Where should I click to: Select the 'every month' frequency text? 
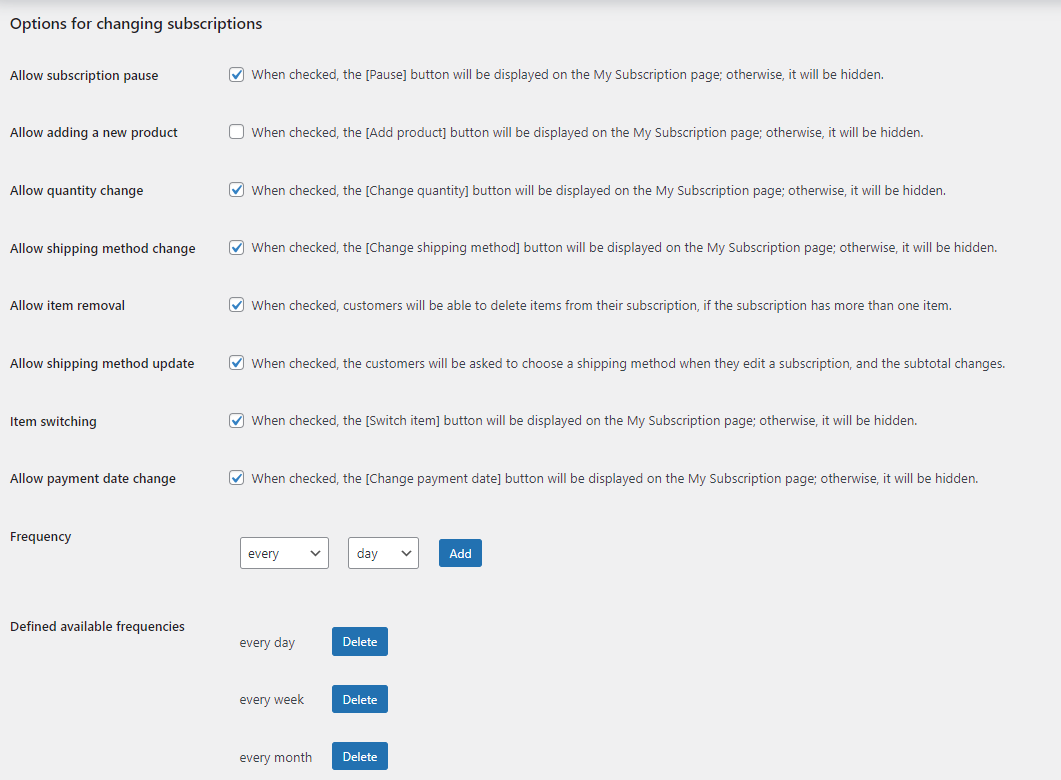(276, 757)
